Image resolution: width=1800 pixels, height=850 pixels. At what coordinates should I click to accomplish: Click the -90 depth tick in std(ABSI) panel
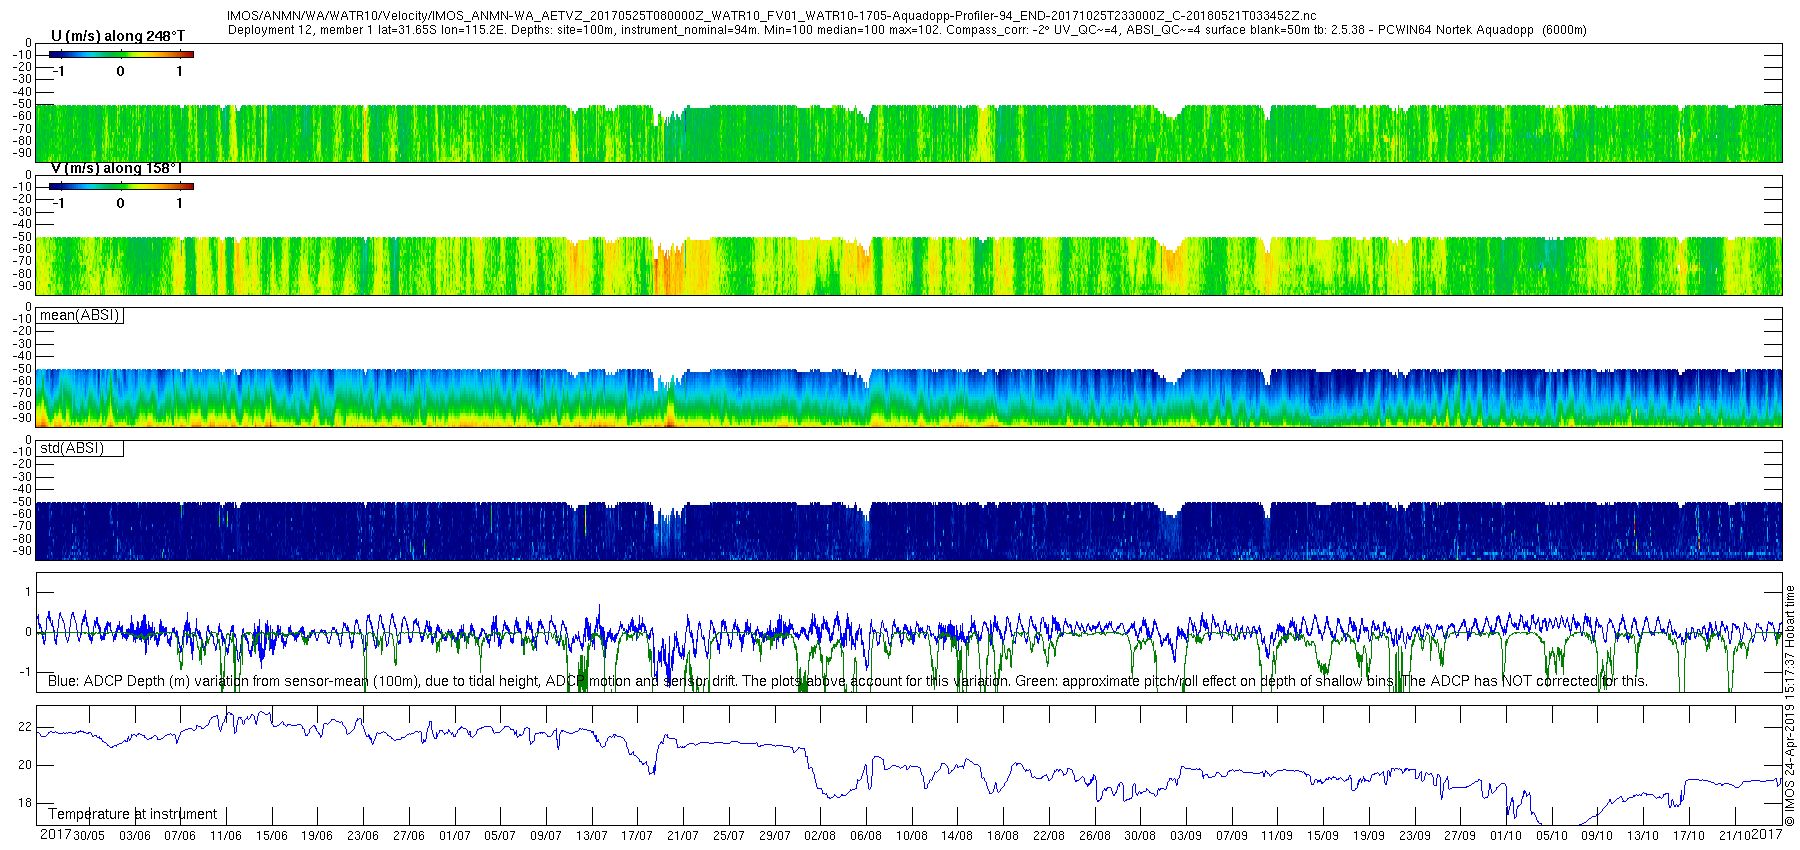(21, 551)
